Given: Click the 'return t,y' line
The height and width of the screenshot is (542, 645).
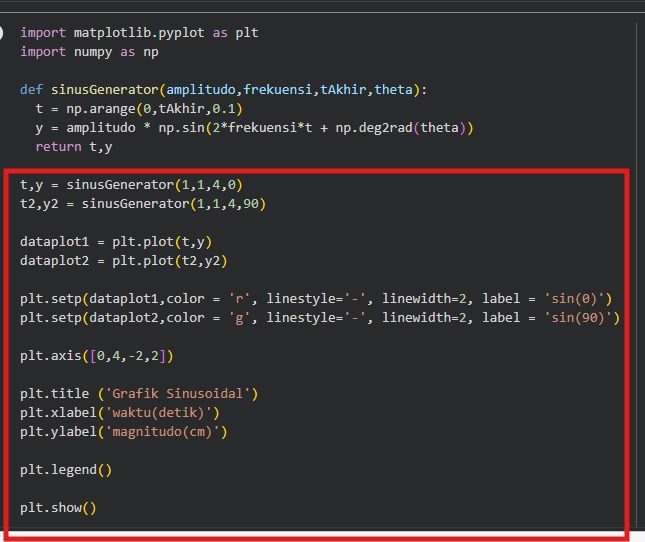Looking at the screenshot, I should [x=74, y=147].
